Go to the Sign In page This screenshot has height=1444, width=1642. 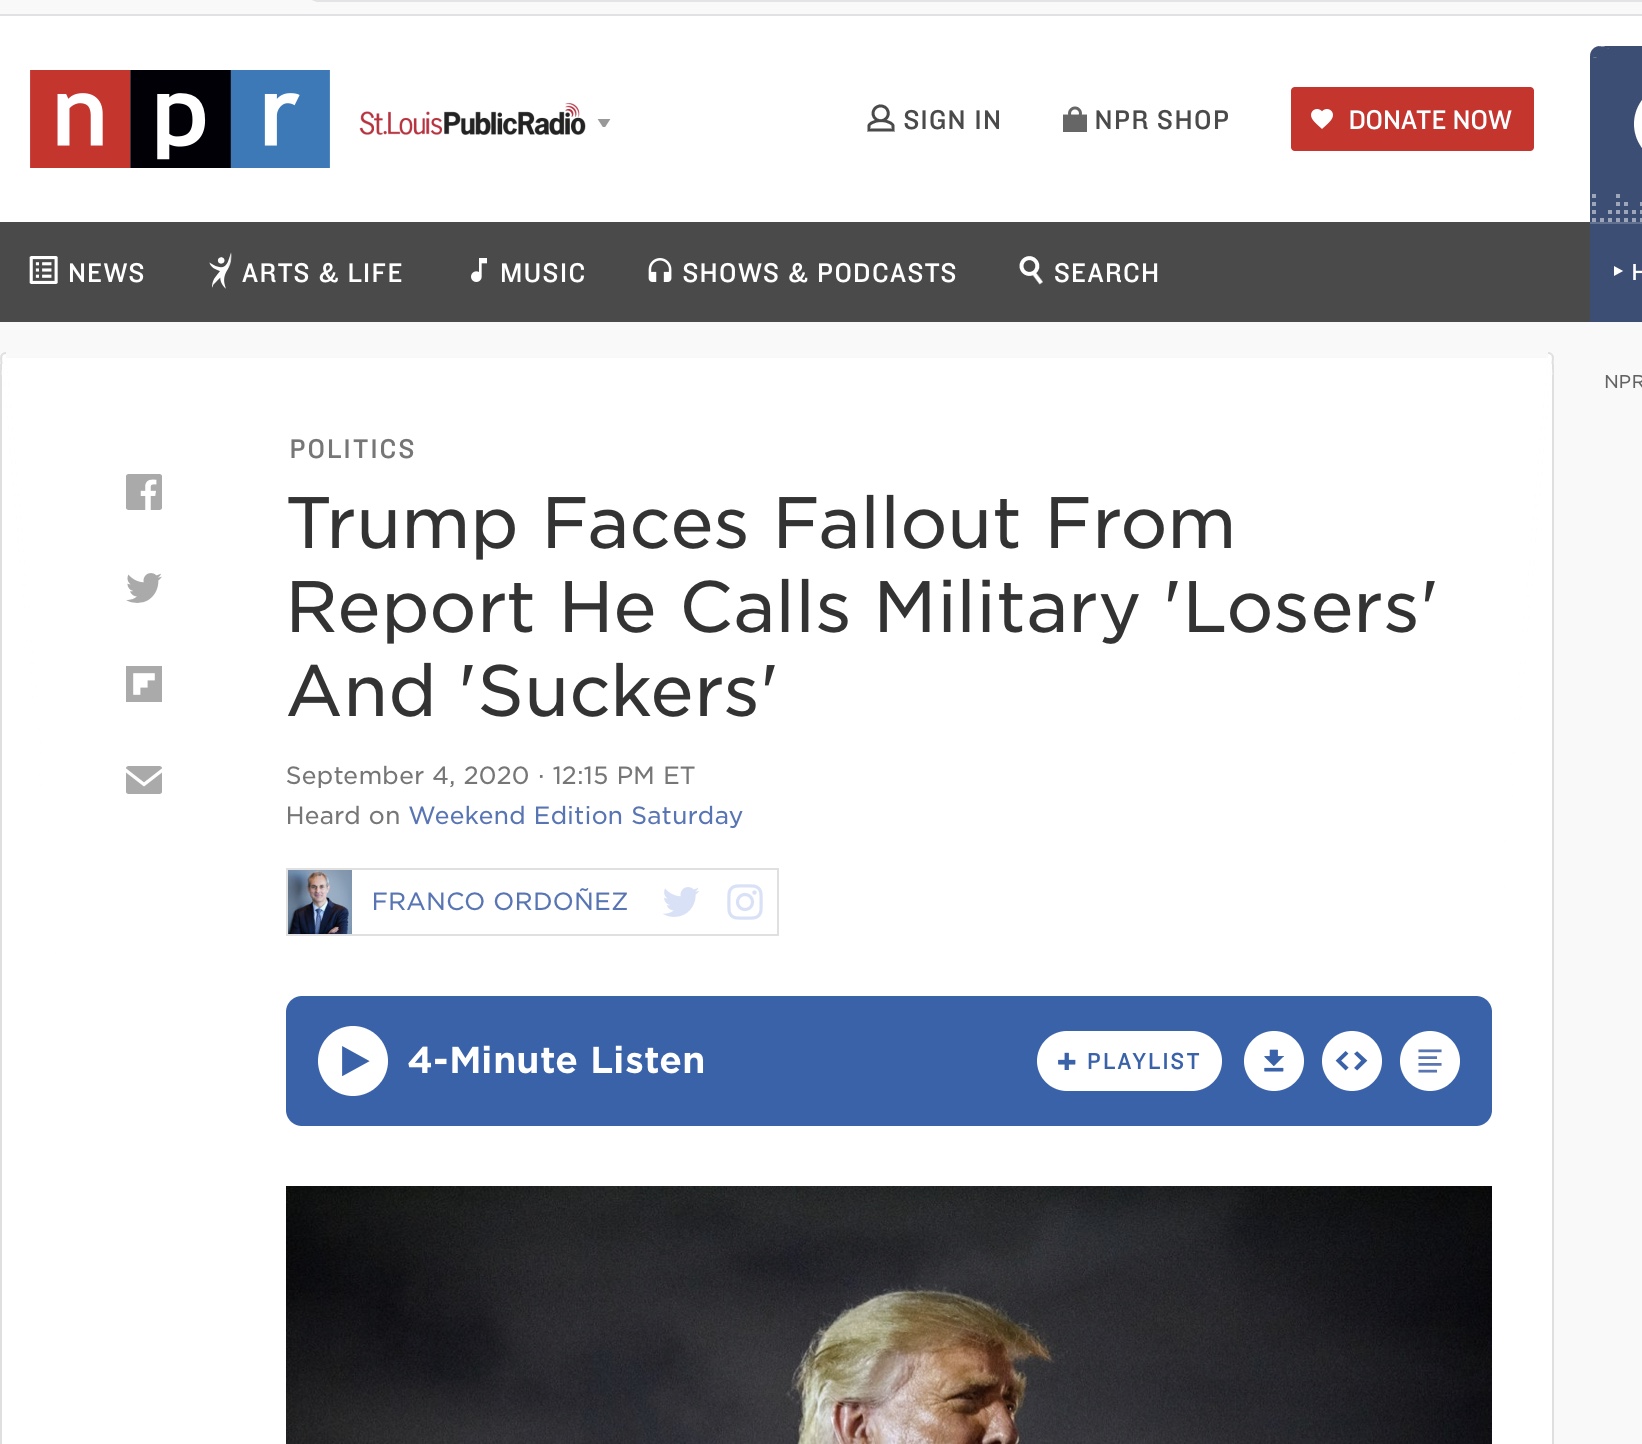click(934, 120)
